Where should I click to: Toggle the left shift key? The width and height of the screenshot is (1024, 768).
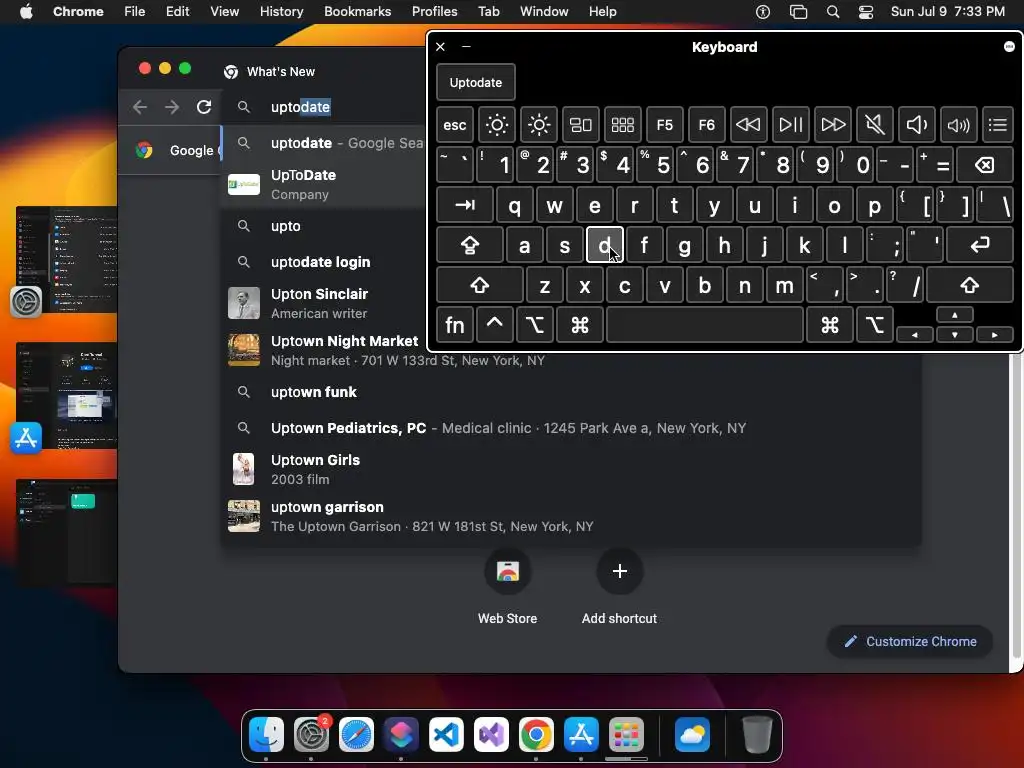click(479, 285)
